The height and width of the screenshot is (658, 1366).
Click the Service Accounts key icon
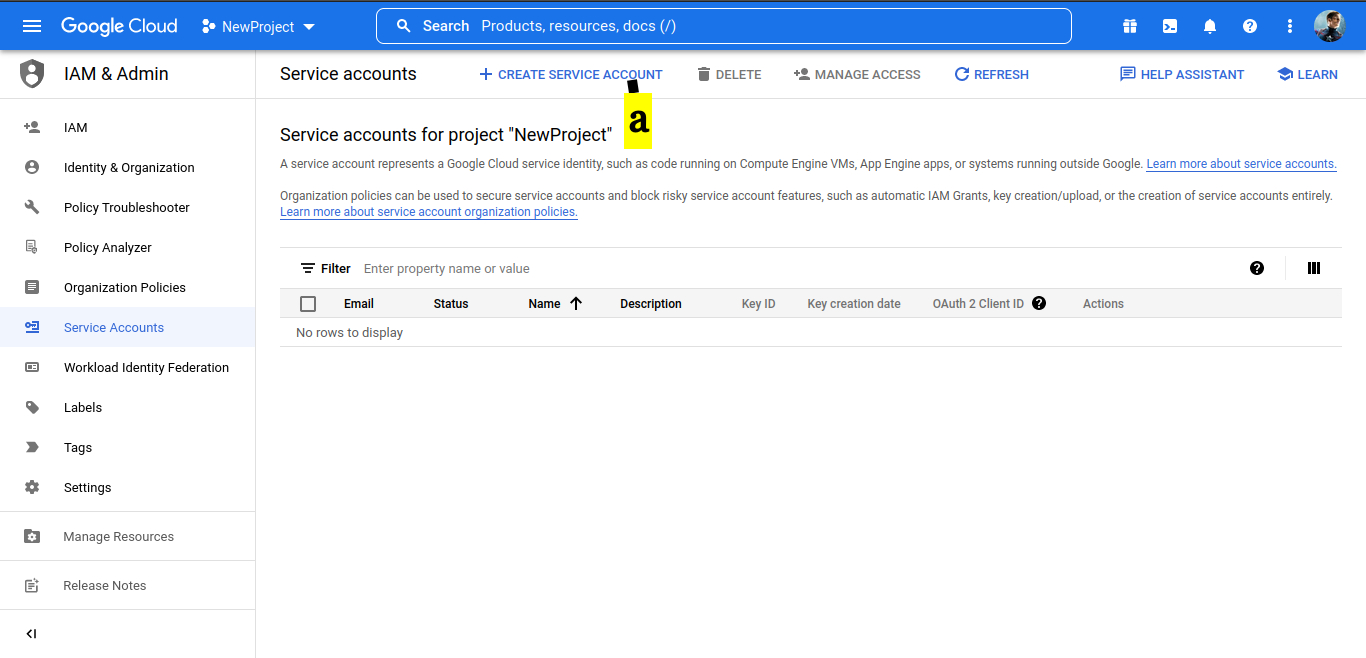point(32,327)
